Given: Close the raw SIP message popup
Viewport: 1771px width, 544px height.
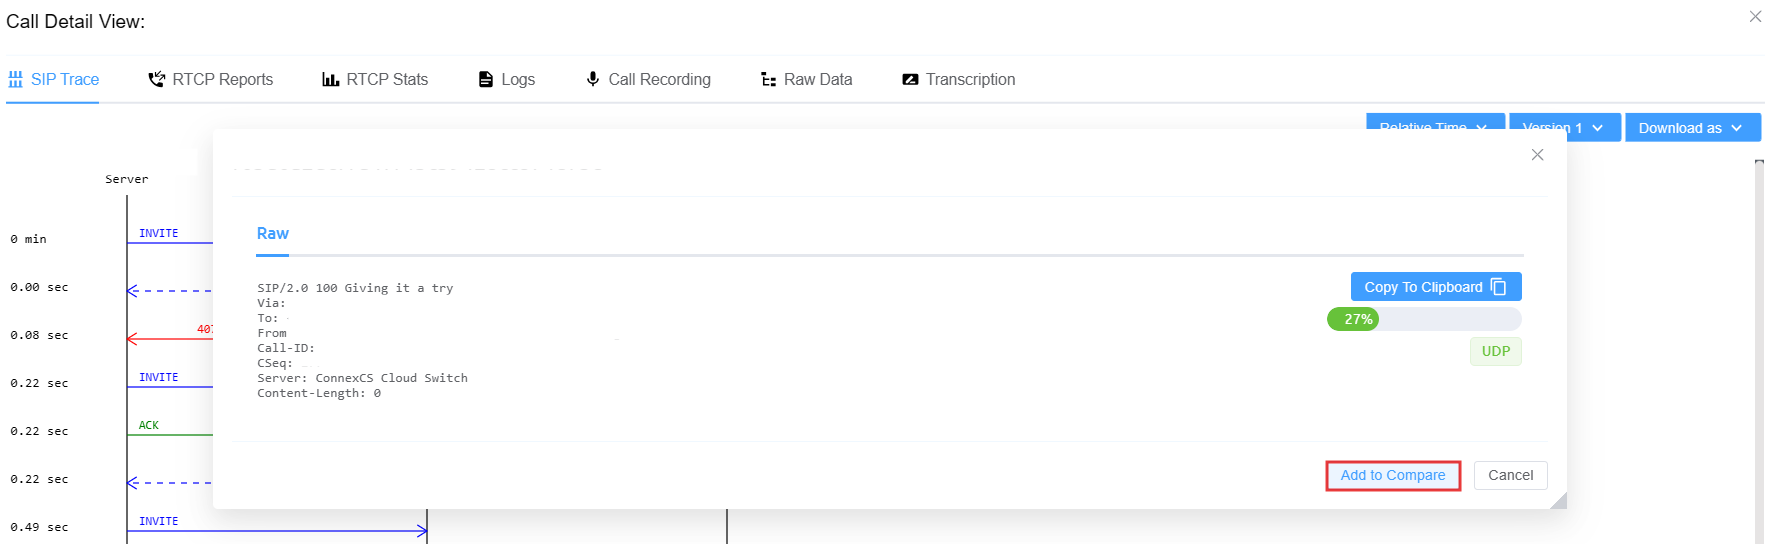Looking at the screenshot, I should point(1537,155).
